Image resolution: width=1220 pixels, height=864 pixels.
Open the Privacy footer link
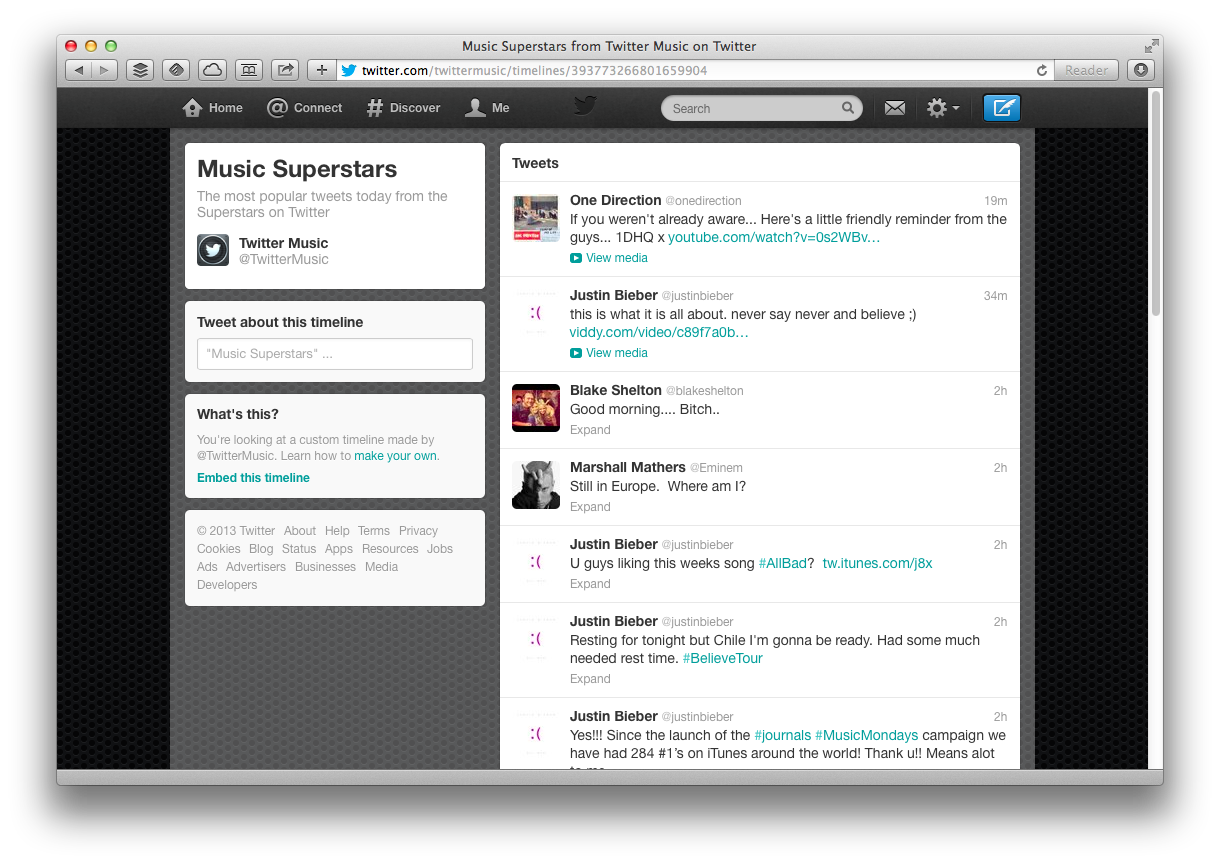(418, 531)
